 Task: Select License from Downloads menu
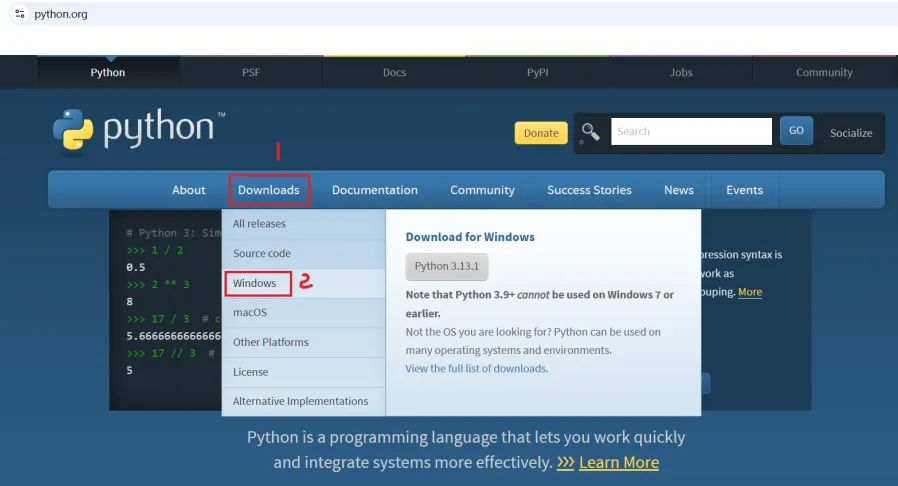click(304, 372)
